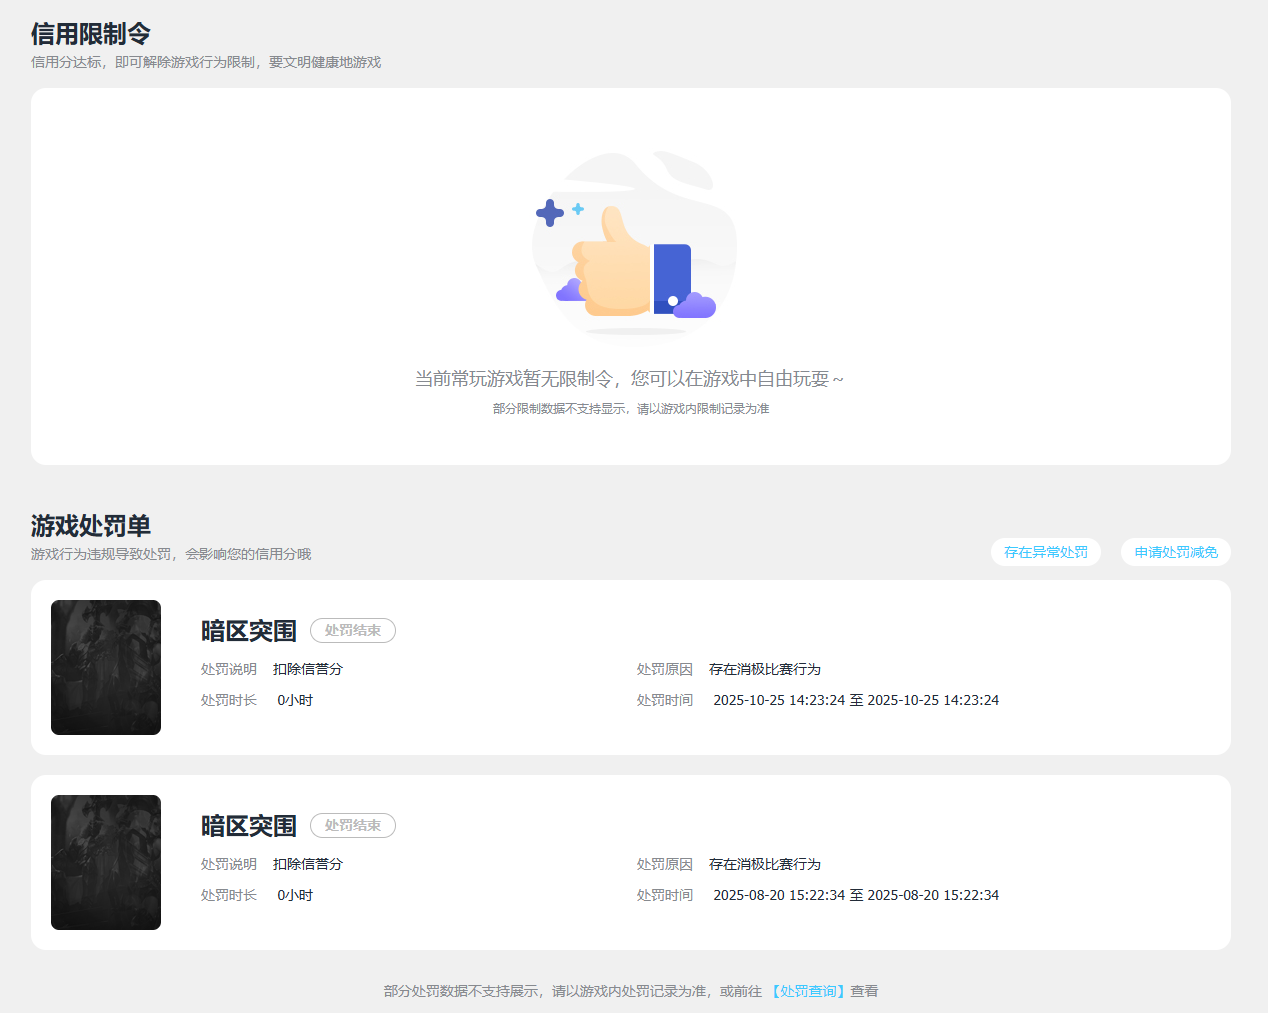1268x1013 pixels.
Task: Click the 处罚结束 badge on the 2025-10-25 penalty
Action: click(353, 630)
